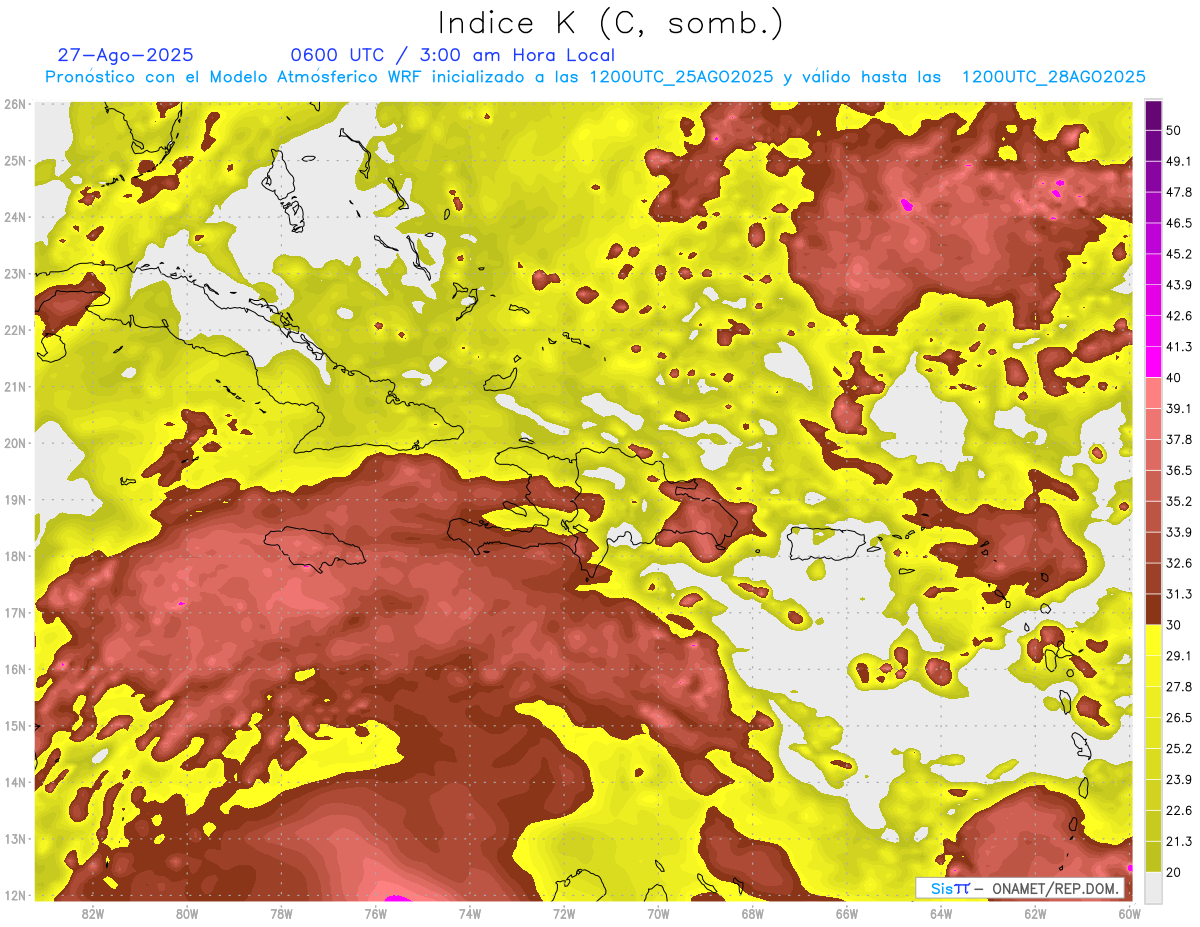Click the color bar value '50'

pyautogui.click(x=1174, y=130)
